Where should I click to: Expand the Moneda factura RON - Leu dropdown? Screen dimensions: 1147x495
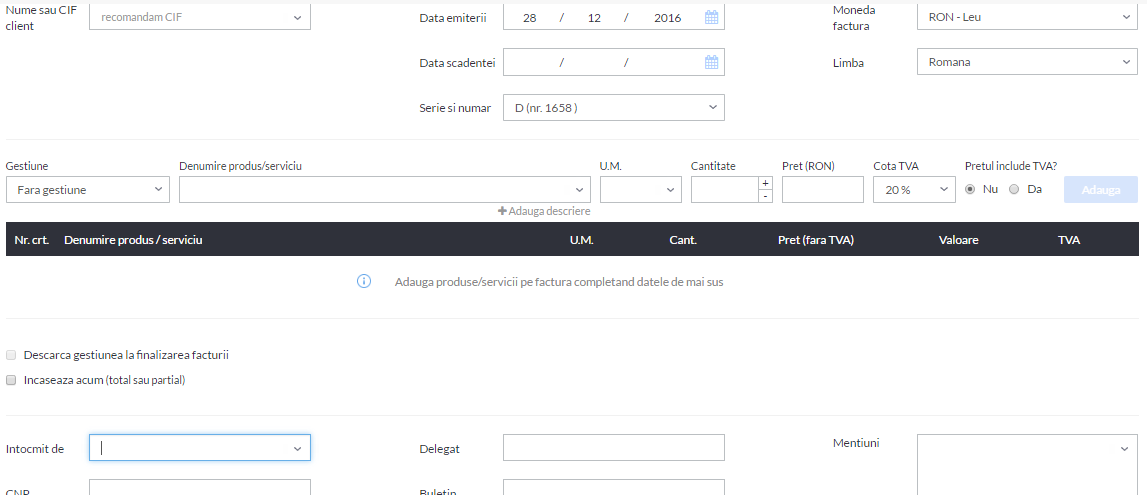pyautogui.click(x=1027, y=17)
